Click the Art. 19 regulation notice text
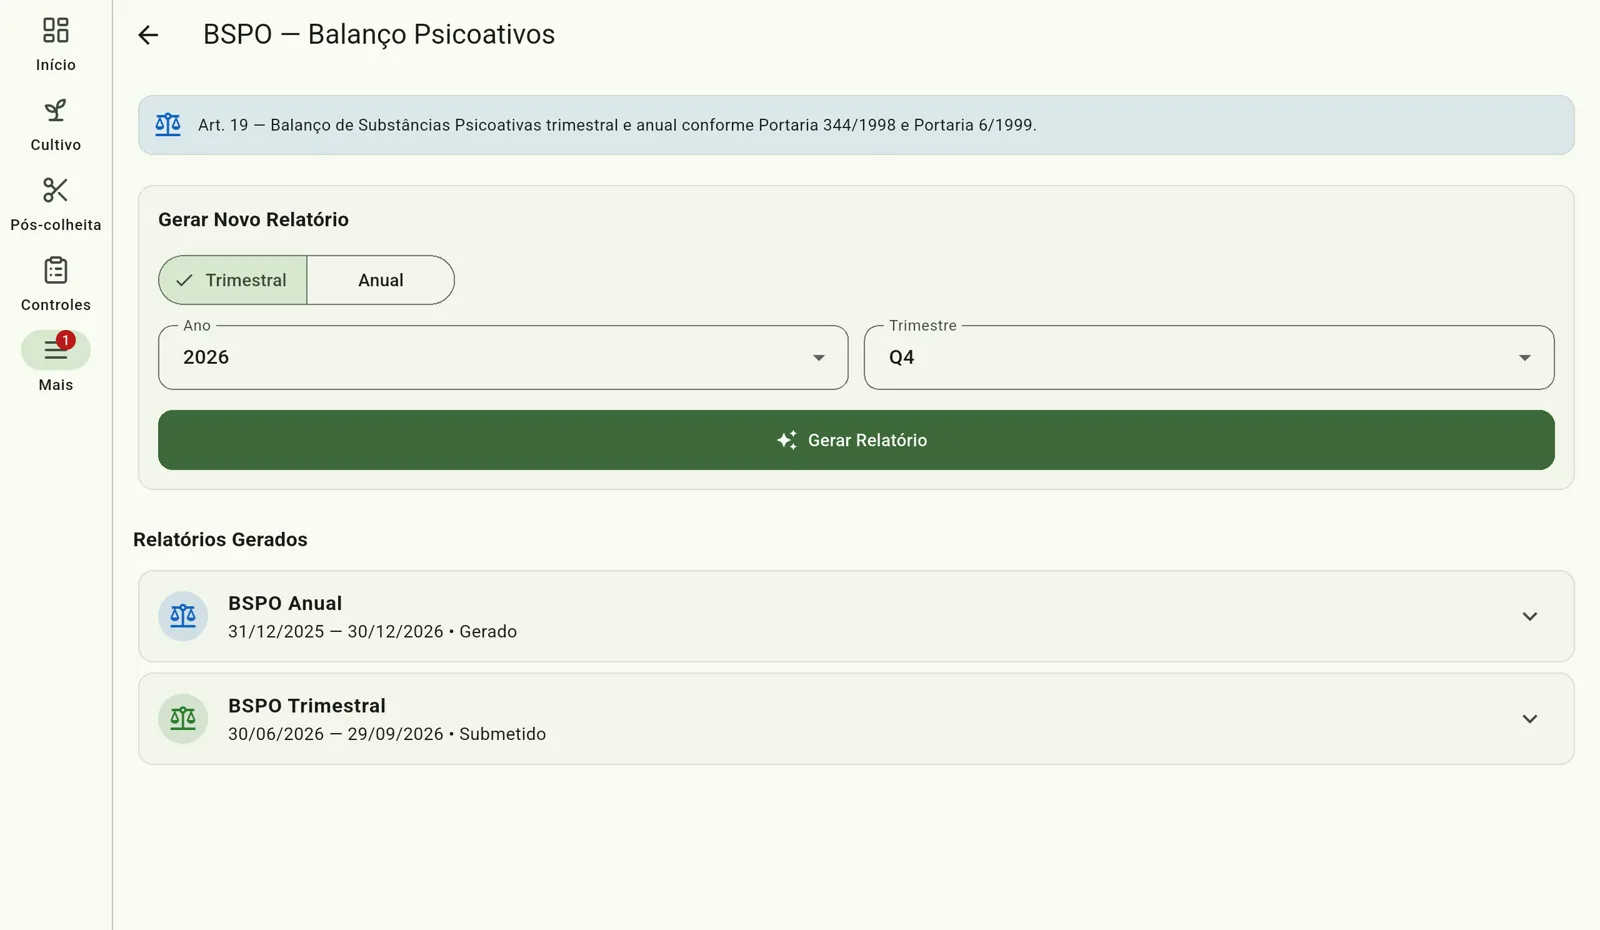This screenshot has height=930, width=1600. [617, 125]
